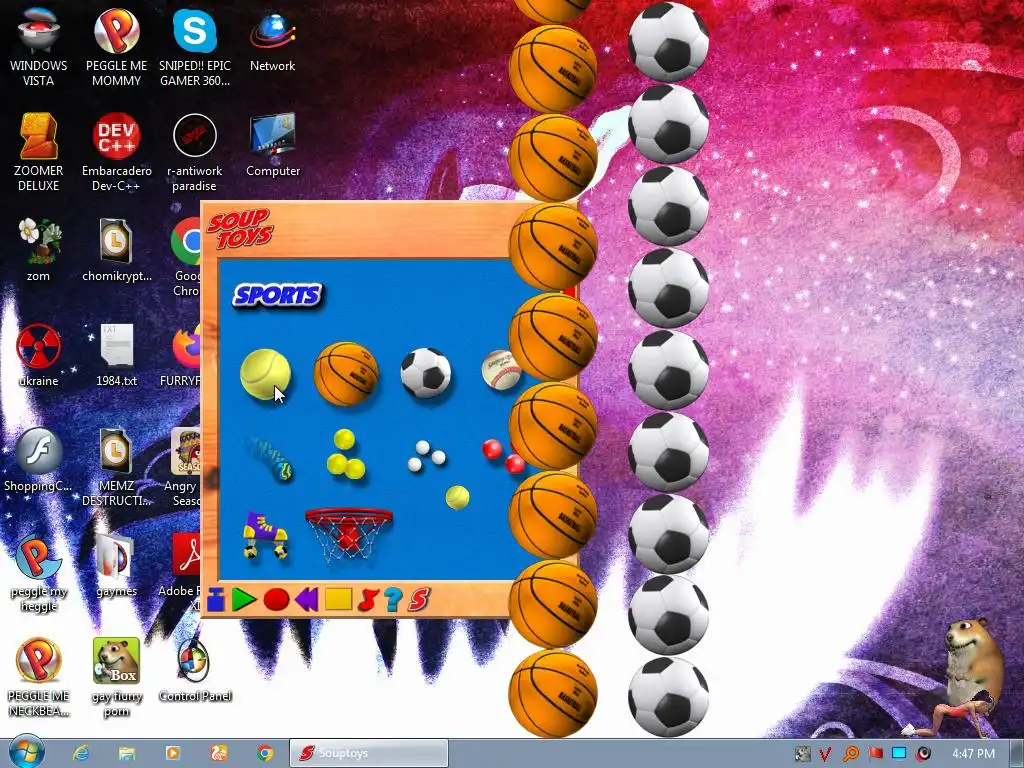Select the r-antiwork paradise desktop icon
1024x768 pixels.
tap(195, 153)
